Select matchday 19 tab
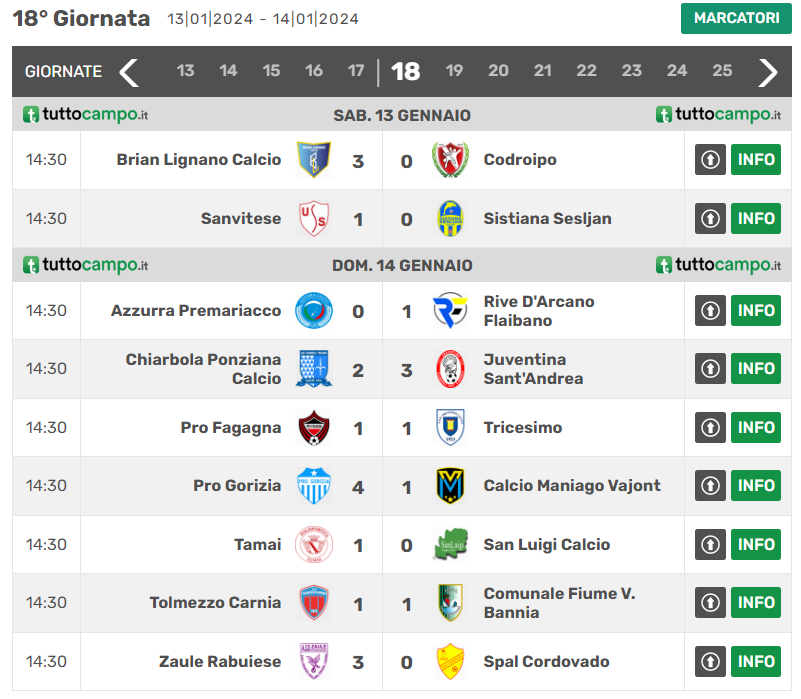The width and height of the screenshot is (801, 699). tap(454, 71)
